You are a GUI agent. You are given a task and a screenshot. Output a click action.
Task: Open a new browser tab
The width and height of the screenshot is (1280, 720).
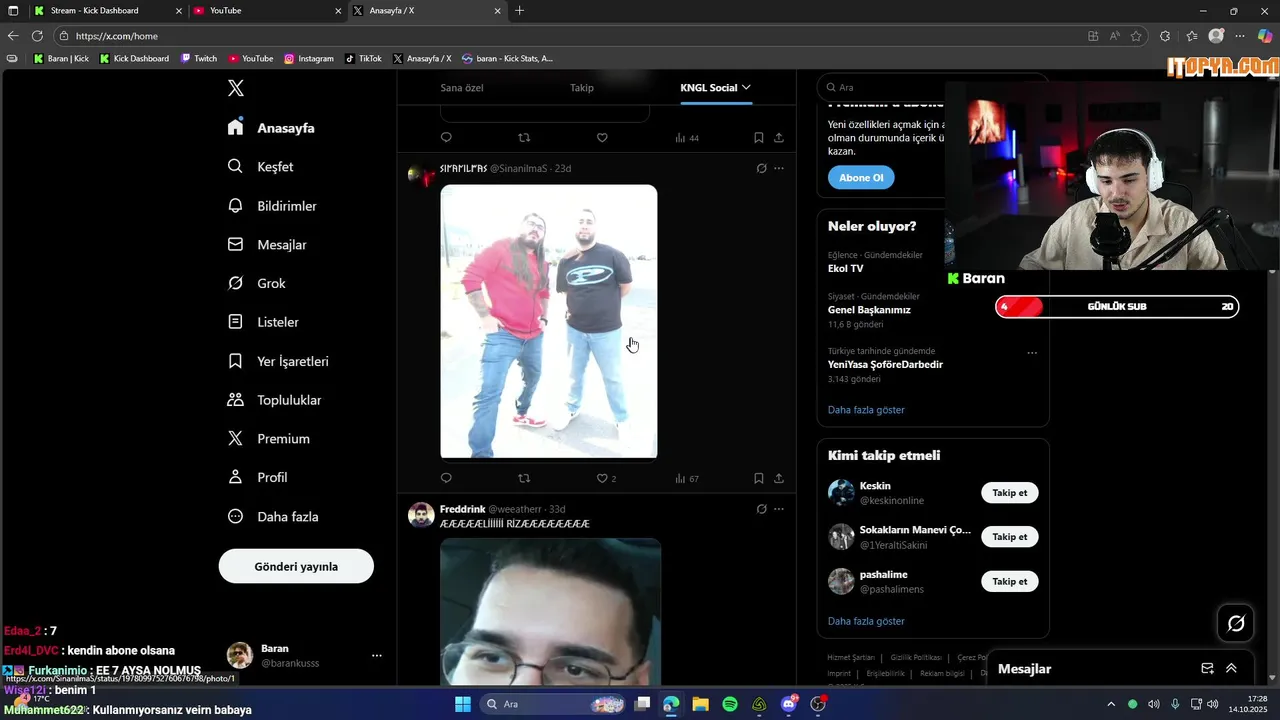[x=519, y=10]
